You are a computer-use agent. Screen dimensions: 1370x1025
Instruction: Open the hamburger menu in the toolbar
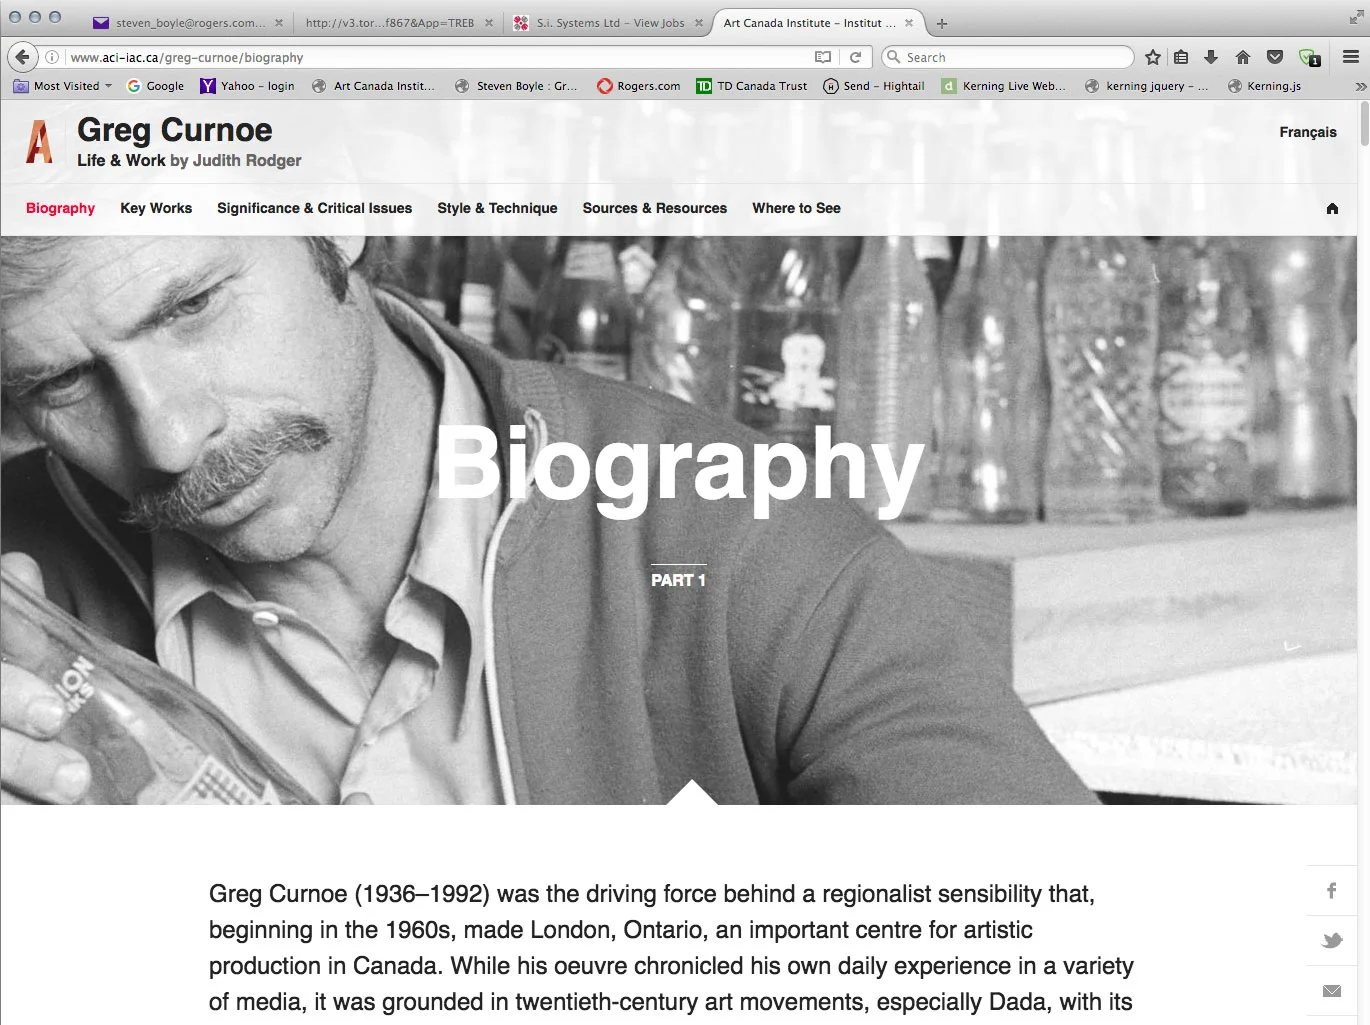(1350, 57)
